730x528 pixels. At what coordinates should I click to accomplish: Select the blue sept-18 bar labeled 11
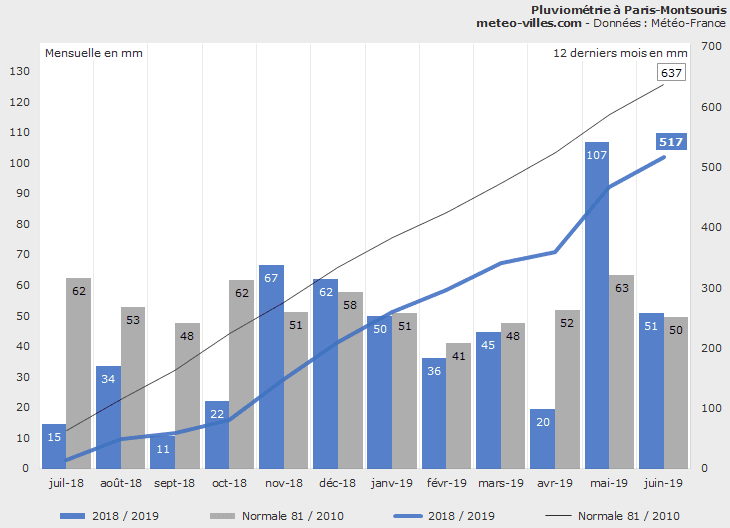[x=163, y=452]
